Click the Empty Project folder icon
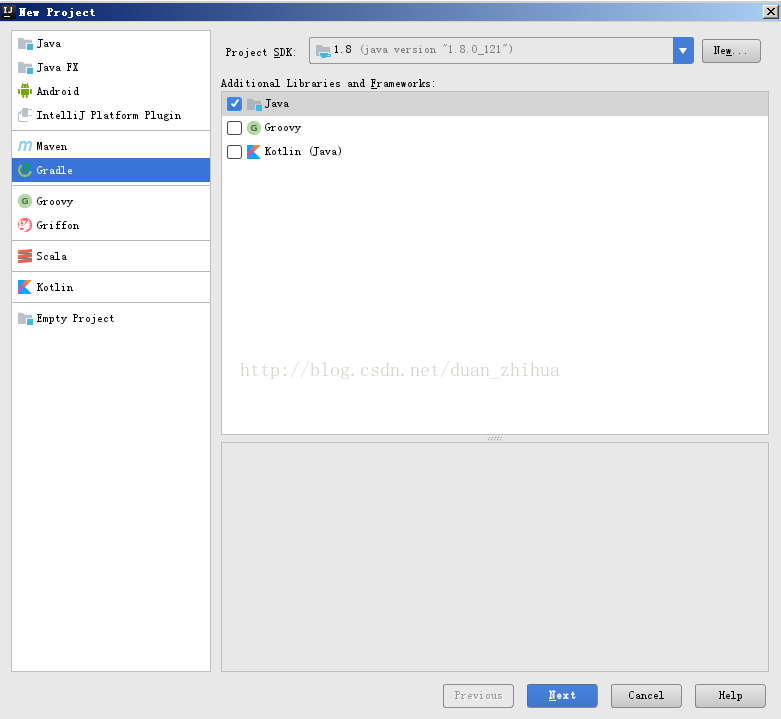This screenshot has width=781, height=719. [x=25, y=319]
